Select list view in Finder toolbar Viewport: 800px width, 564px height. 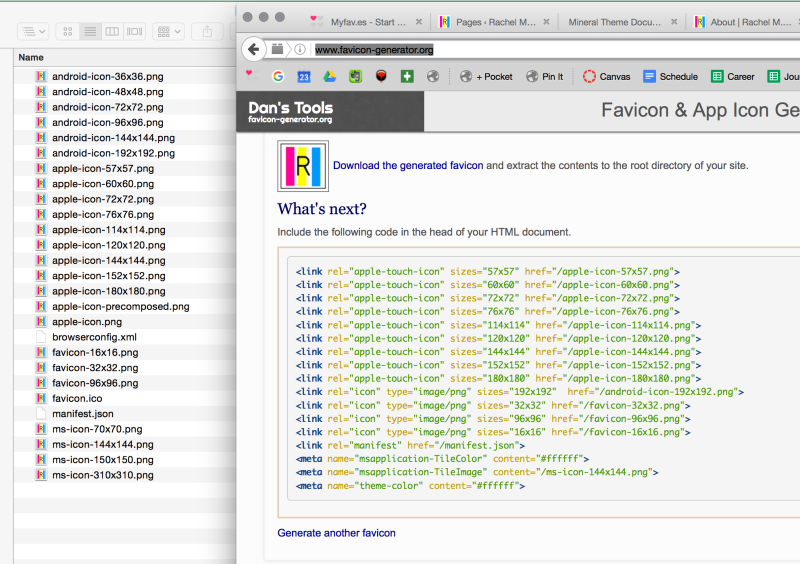90,32
